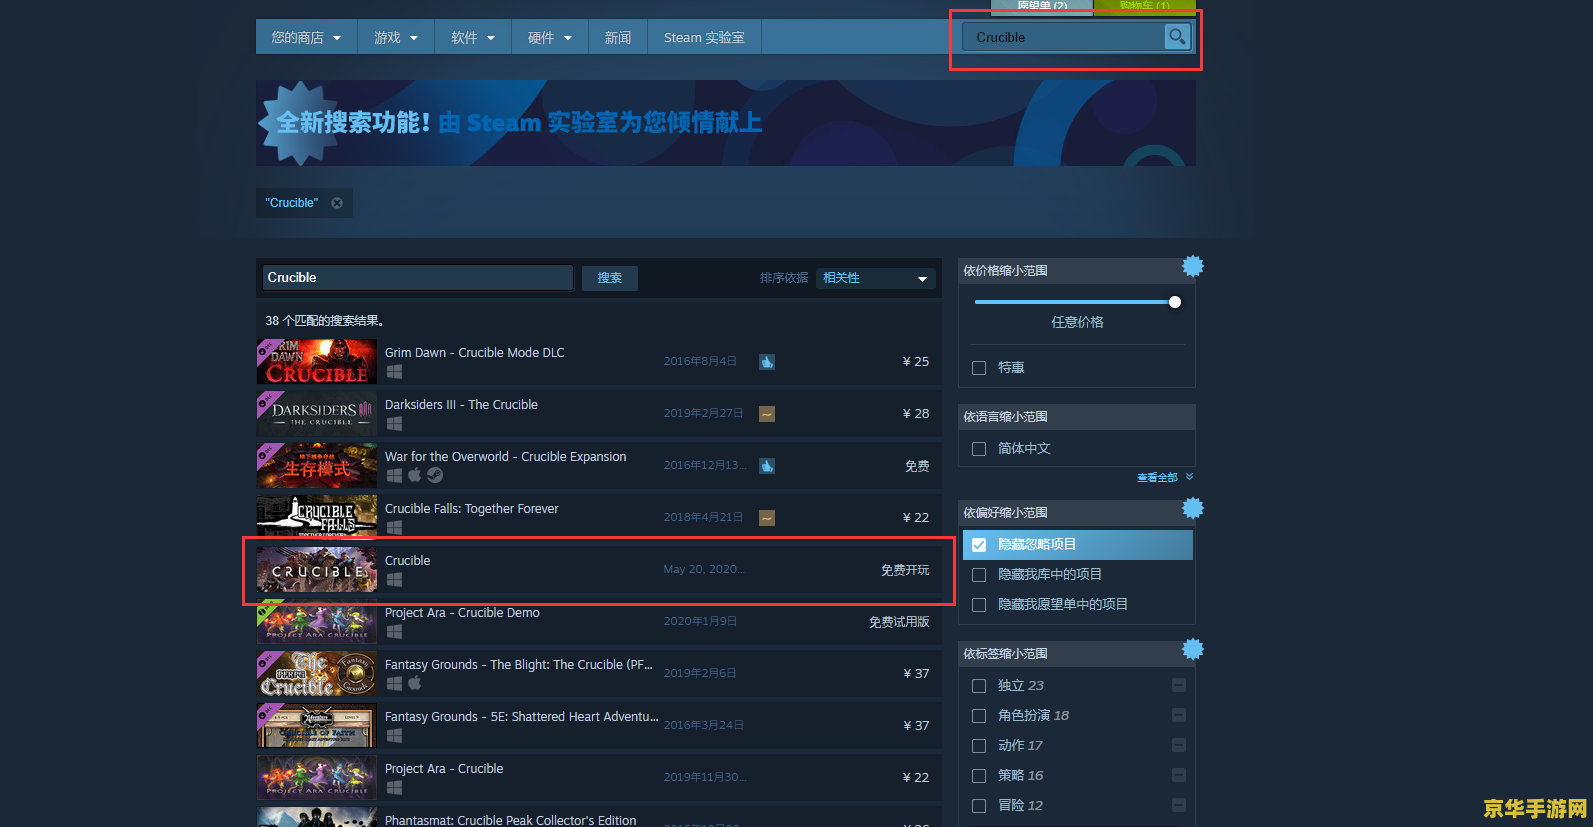The height and width of the screenshot is (827, 1593).
Task: Click mixed review icon for Darksiders III
Action: tap(767, 414)
